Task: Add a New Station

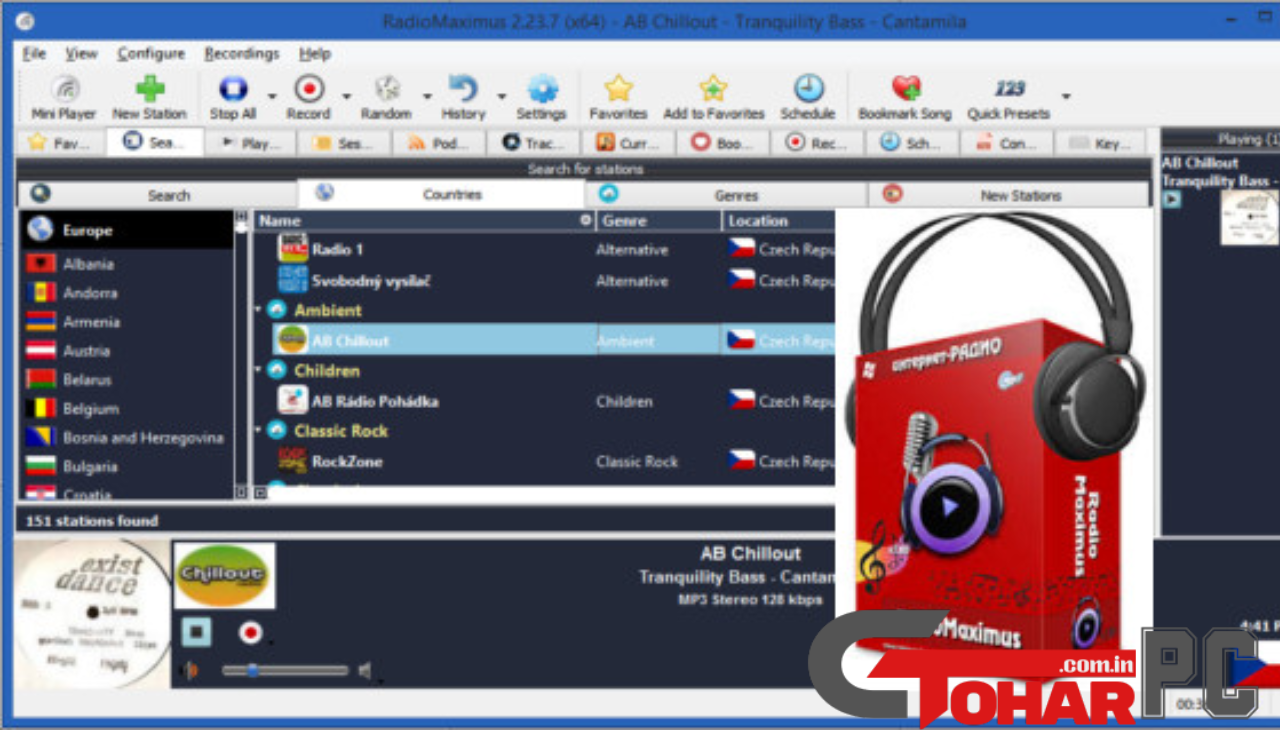Action: (149, 98)
